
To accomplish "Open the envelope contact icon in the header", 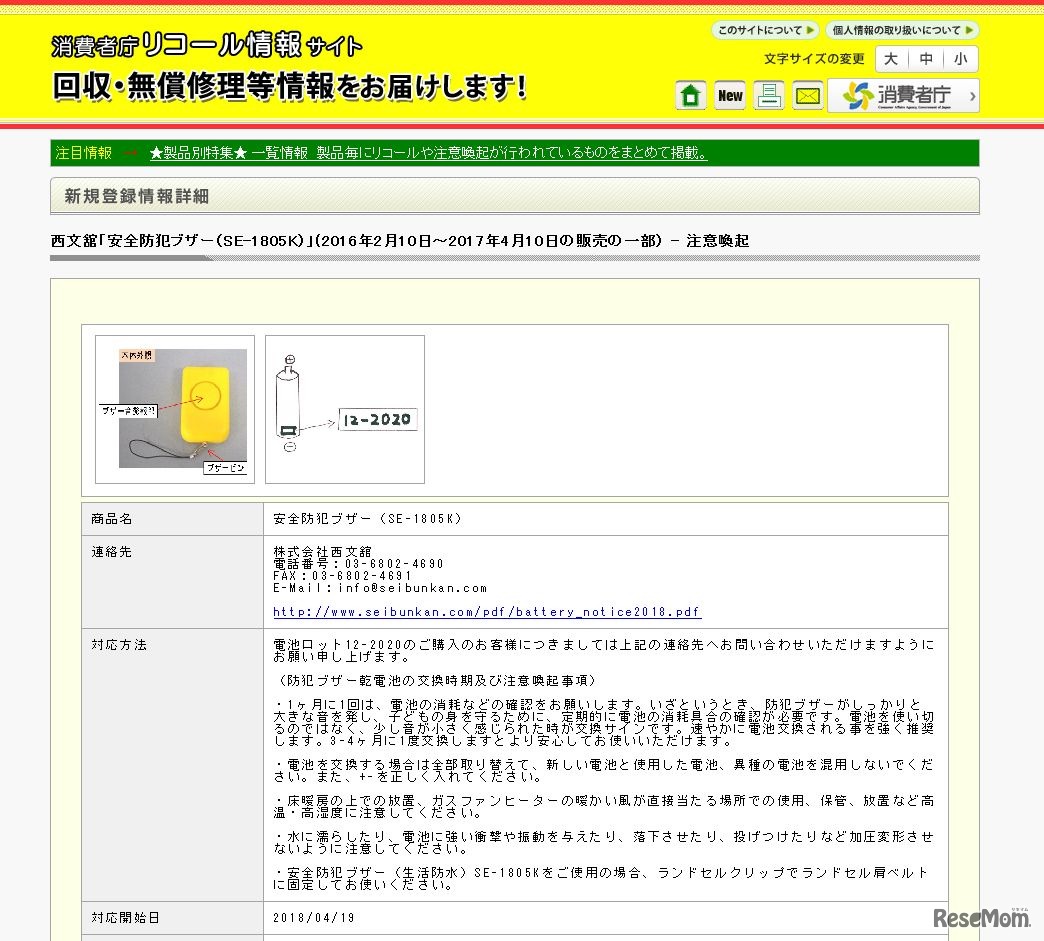I will point(807,96).
